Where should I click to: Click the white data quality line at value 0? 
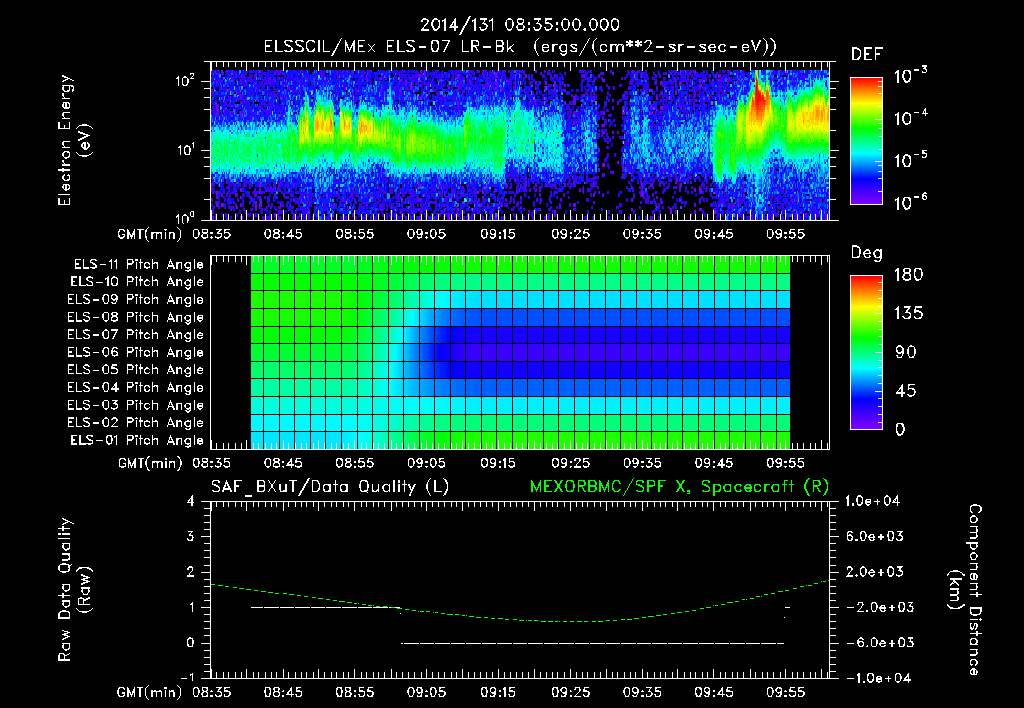coord(592,643)
